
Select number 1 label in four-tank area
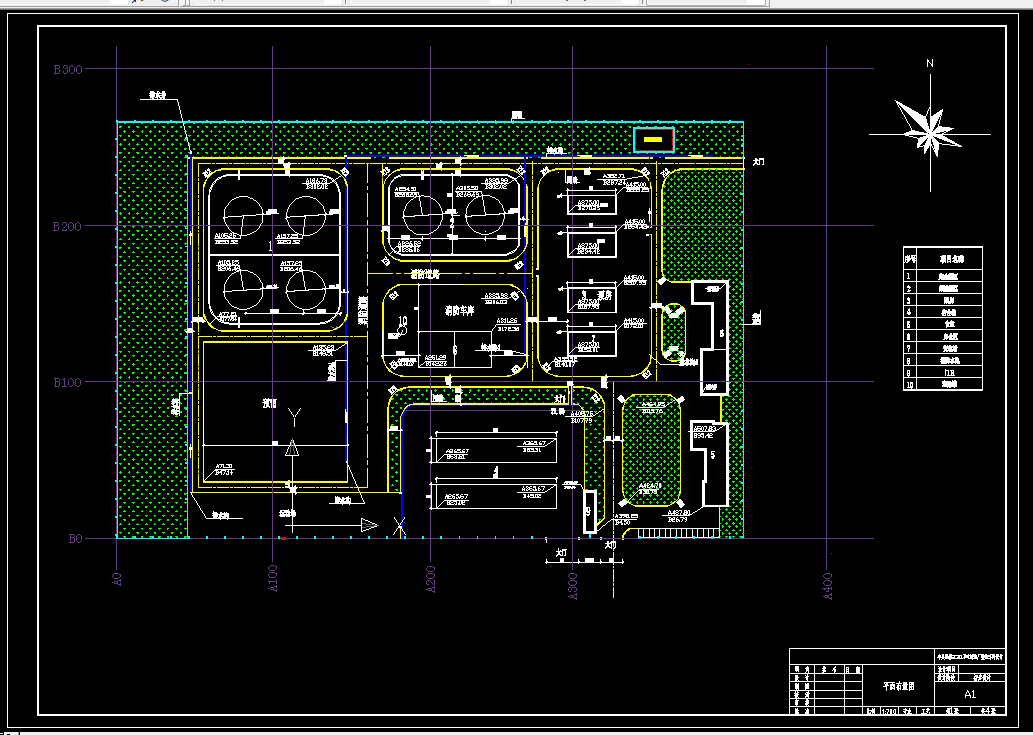[271, 246]
